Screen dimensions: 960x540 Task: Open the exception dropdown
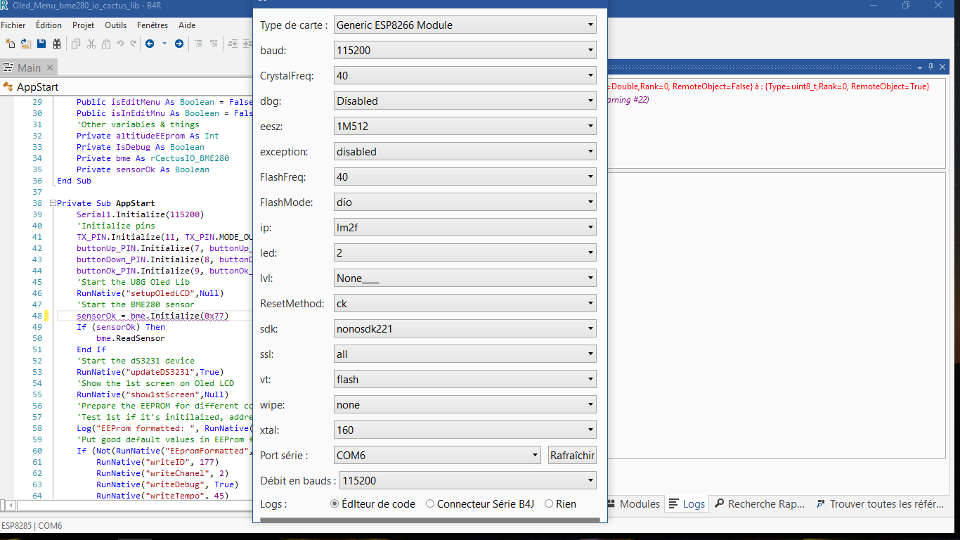[x=465, y=152]
